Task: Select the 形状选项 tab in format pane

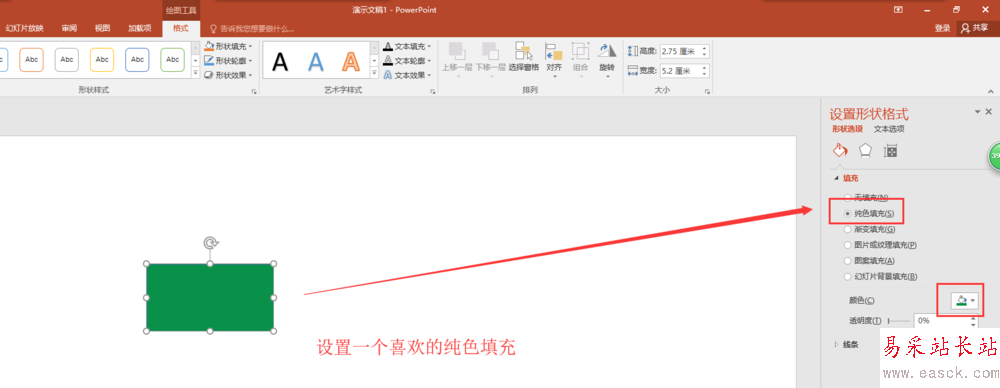Action: click(848, 129)
